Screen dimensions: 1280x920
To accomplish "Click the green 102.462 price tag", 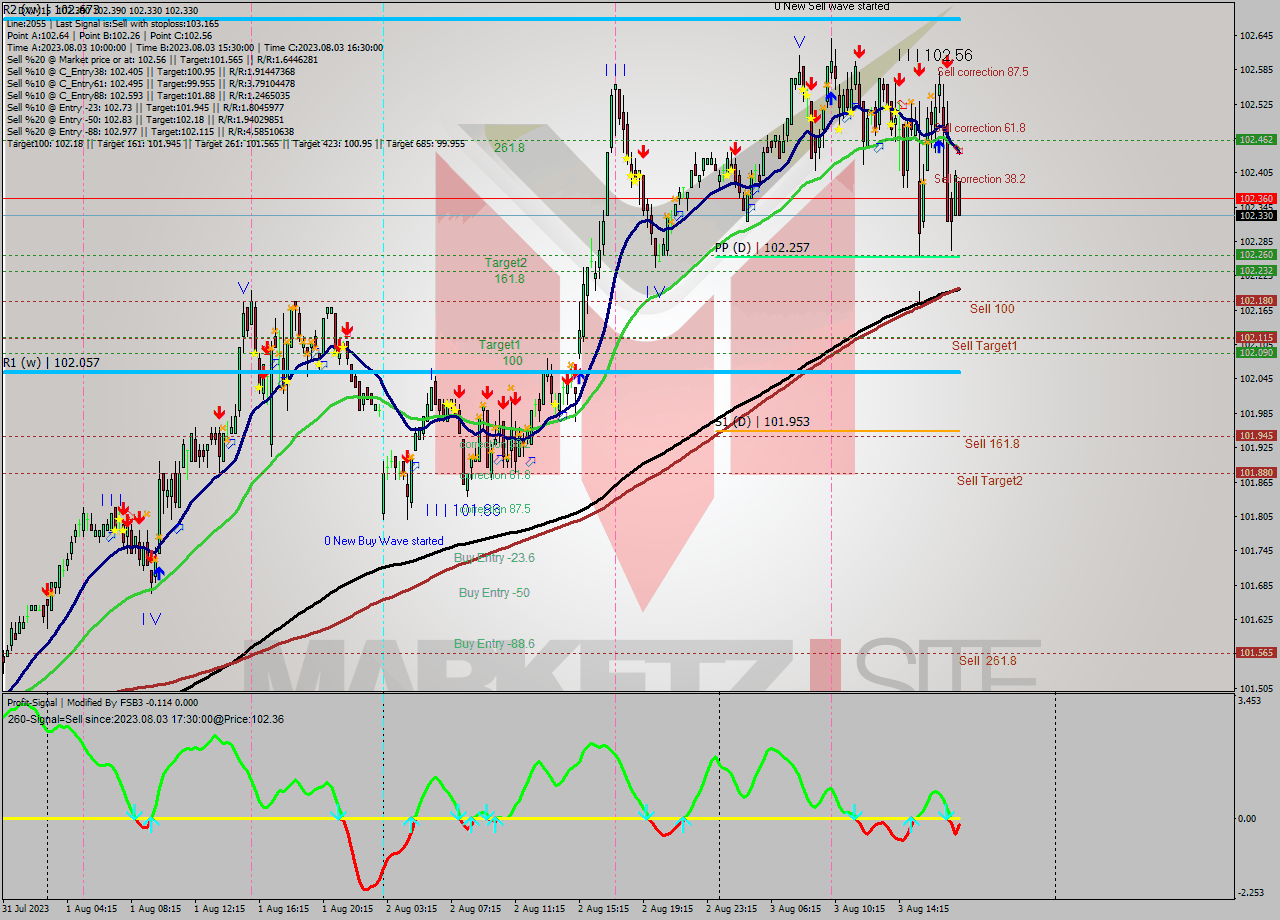I will coord(1255,140).
